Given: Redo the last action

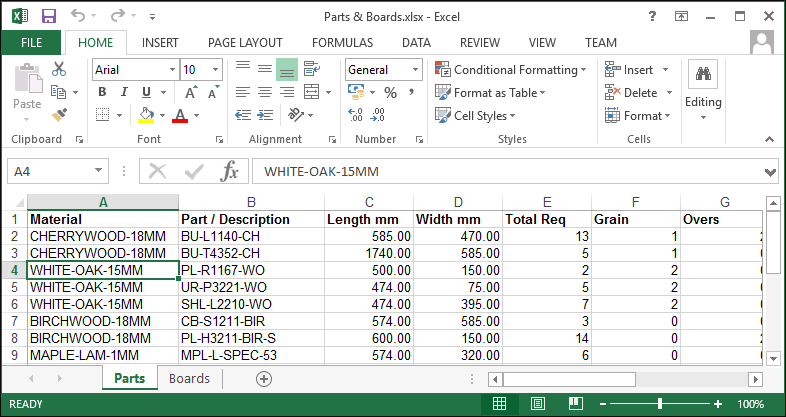Looking at the screenshot, I should [118, 16].
